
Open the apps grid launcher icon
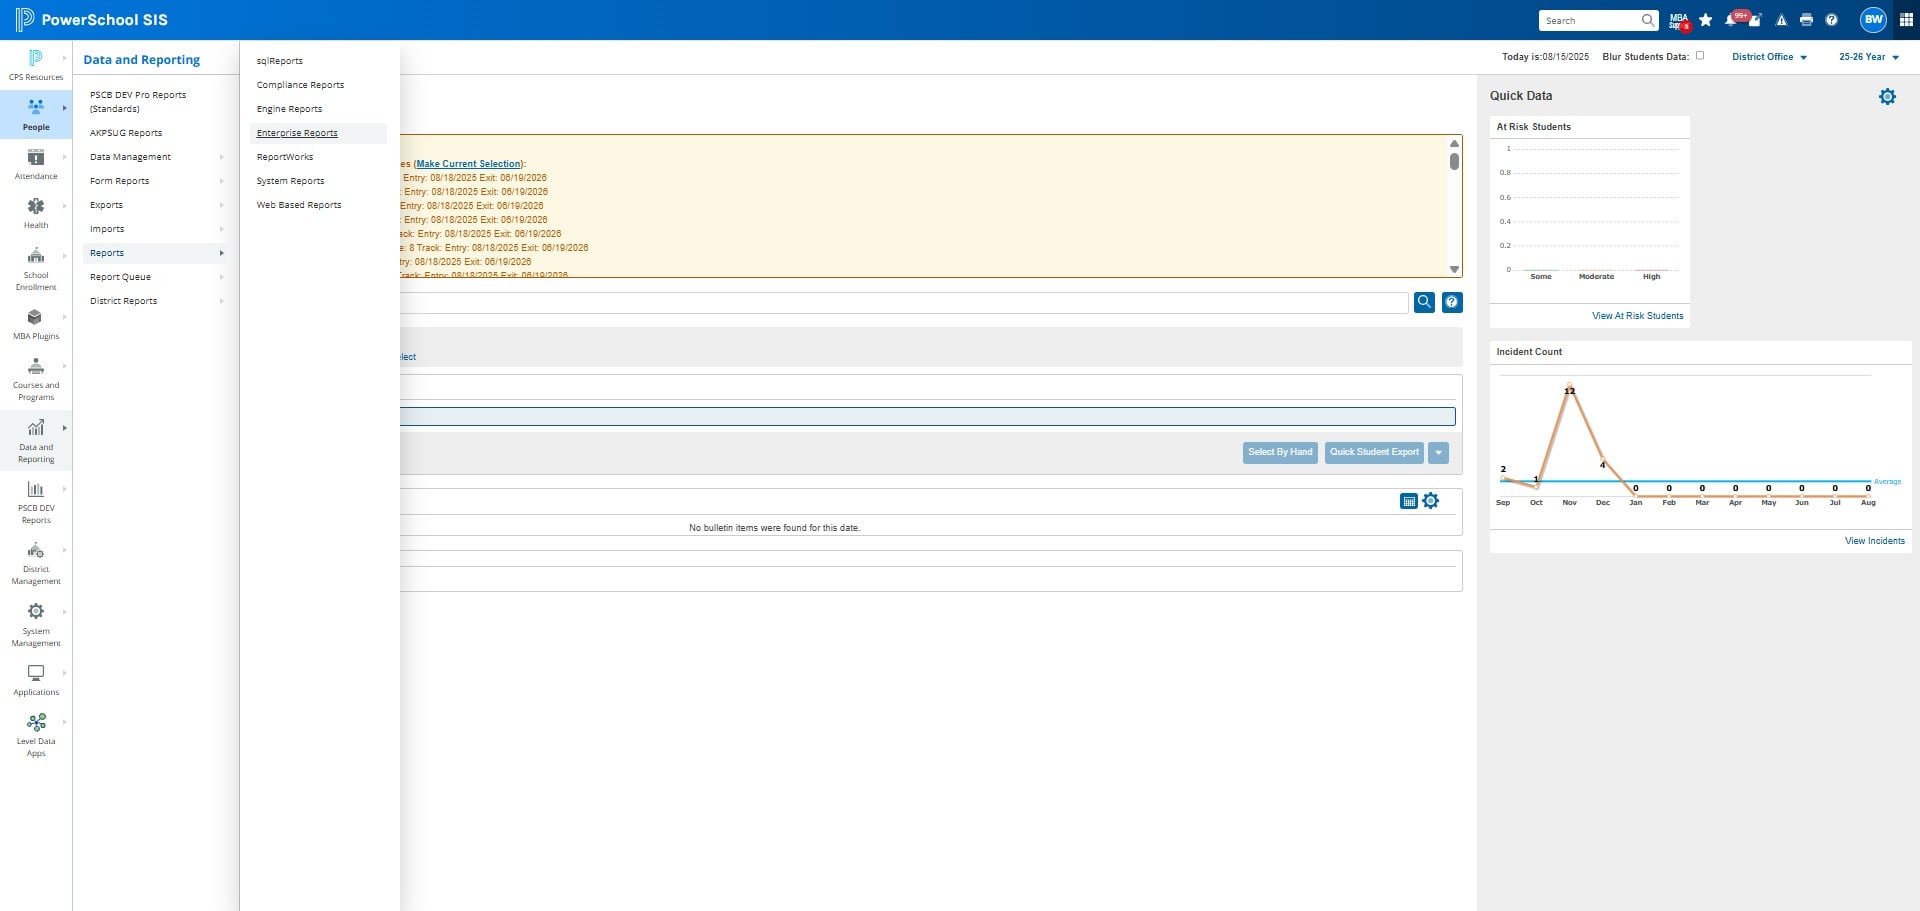[1906, 20]
